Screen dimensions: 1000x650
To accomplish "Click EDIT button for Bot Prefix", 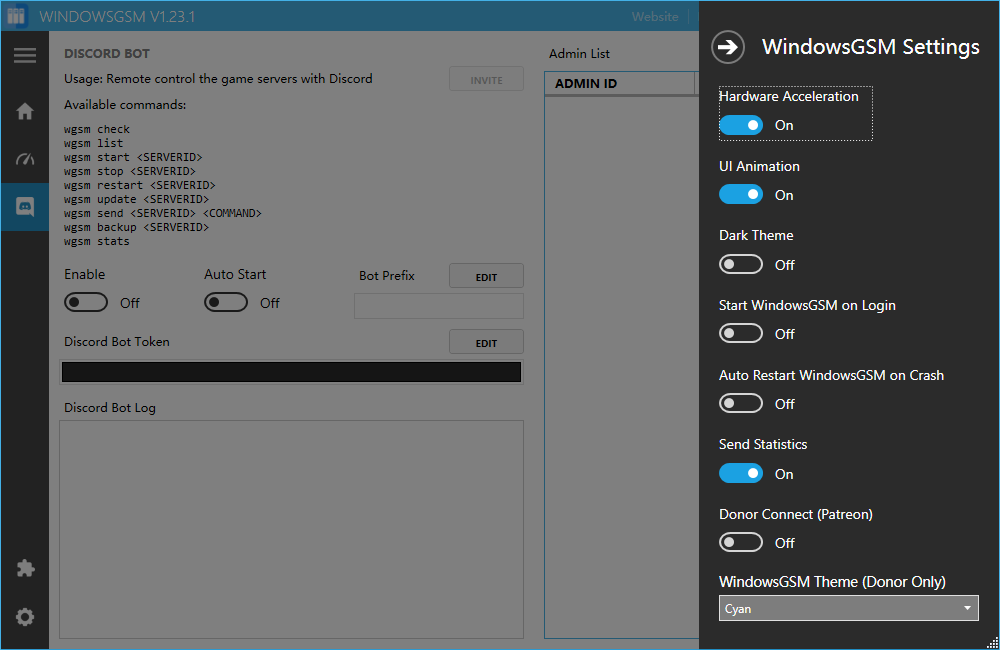I will click(x=486, y=277).
